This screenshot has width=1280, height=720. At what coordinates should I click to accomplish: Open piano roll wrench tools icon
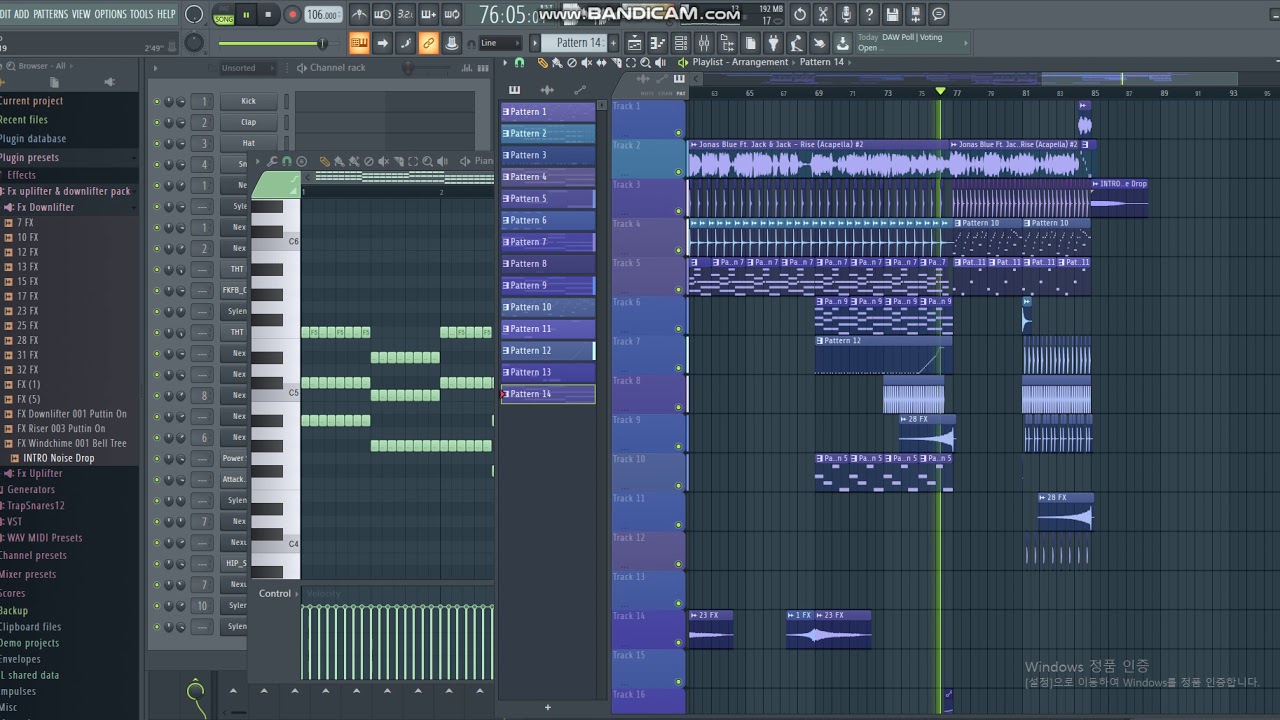coord(272,162)
